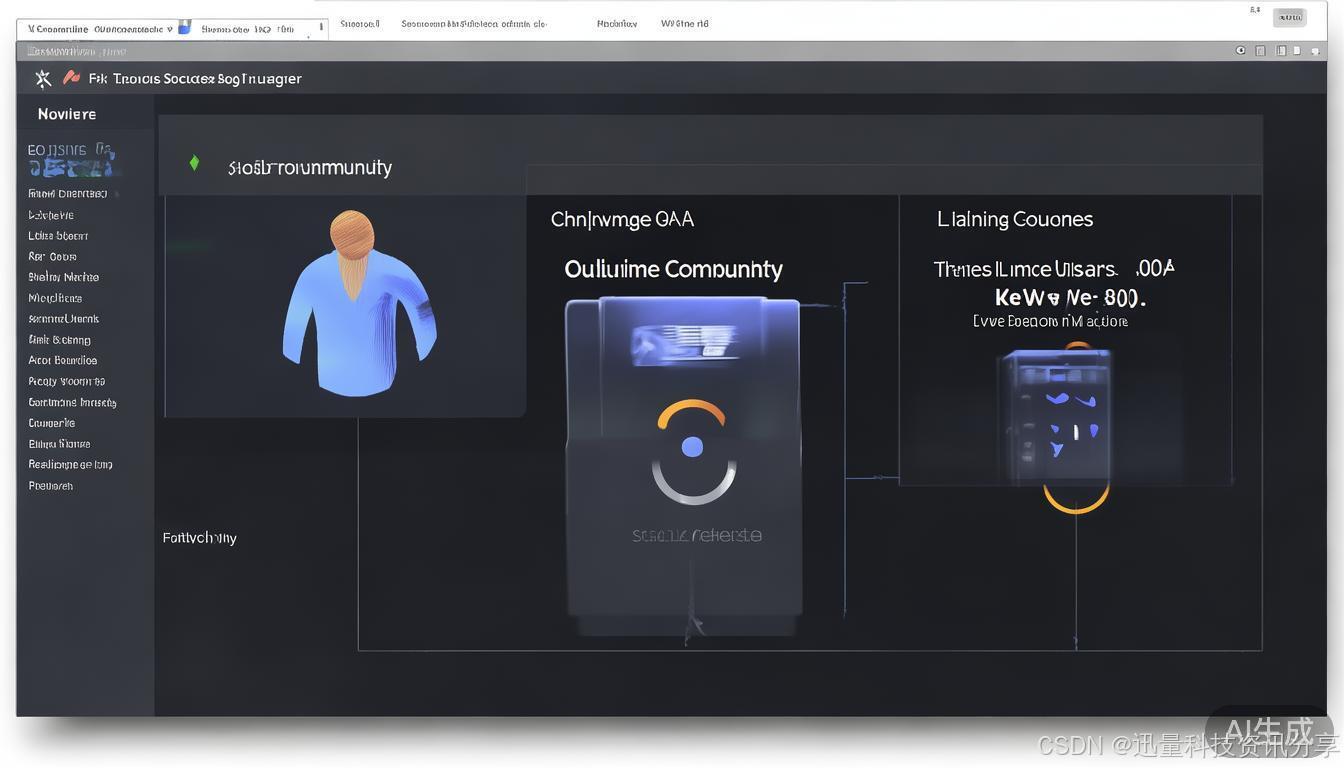This screenshot has width=1344, height=768.
Task: Click the green diamond icon
Action: pyautogui.click(x=194, y=163)
